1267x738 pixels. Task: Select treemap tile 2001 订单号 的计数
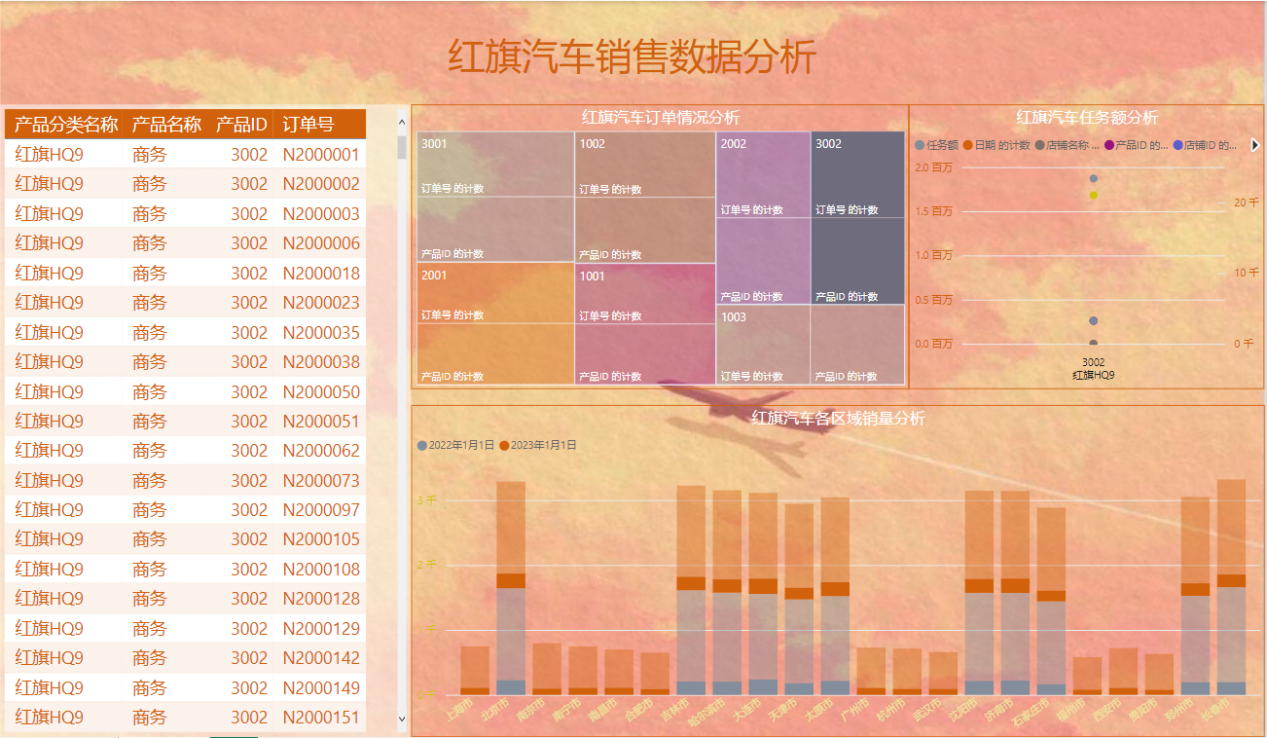pyautogui.click(x=496, y=294)
